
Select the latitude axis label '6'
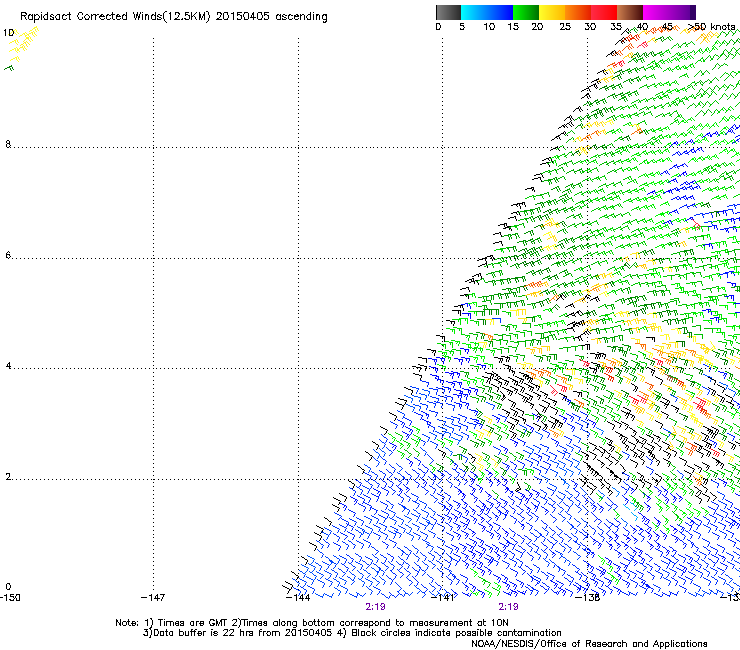coord(8,255)
